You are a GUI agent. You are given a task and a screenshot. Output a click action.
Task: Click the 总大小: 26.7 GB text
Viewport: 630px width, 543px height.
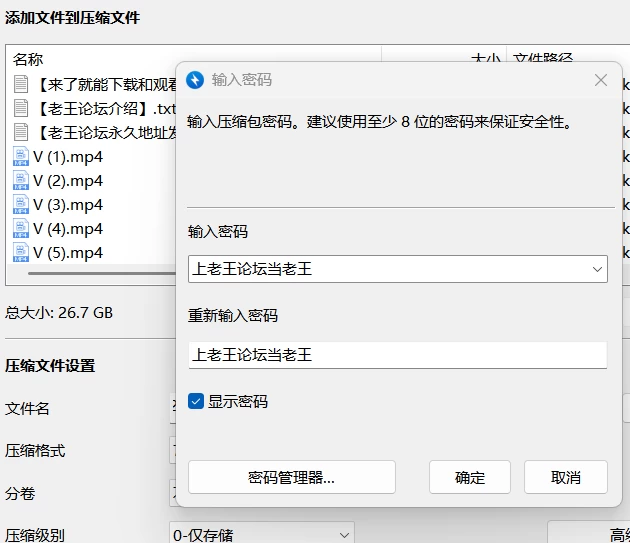pos(59,313)
